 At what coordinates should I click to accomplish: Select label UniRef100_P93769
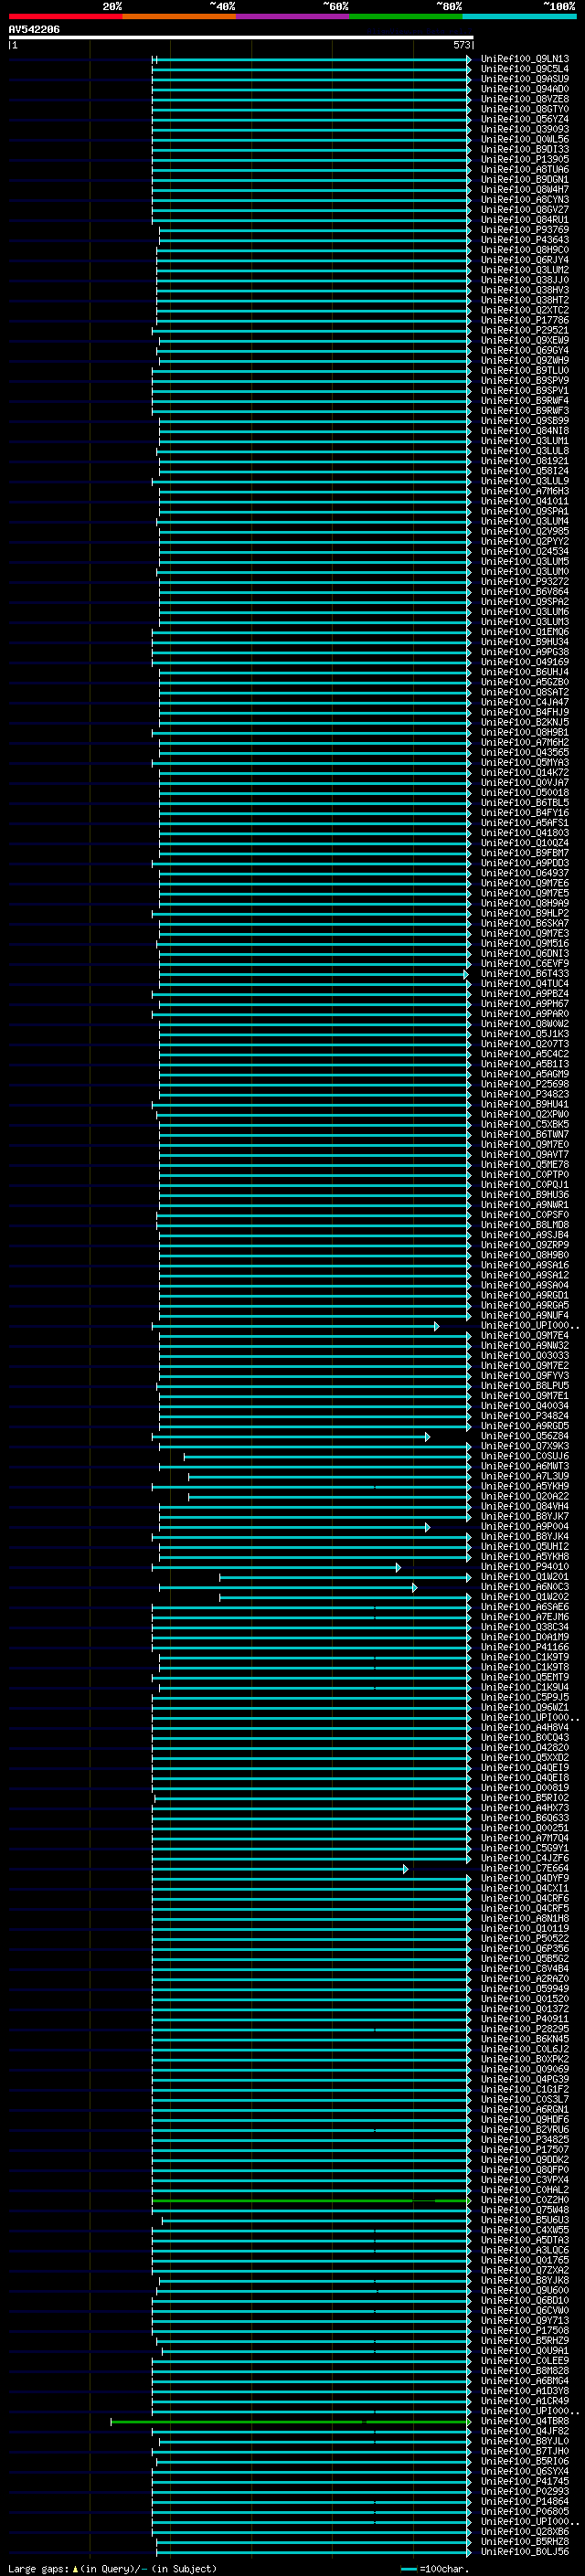pos(525,230)
